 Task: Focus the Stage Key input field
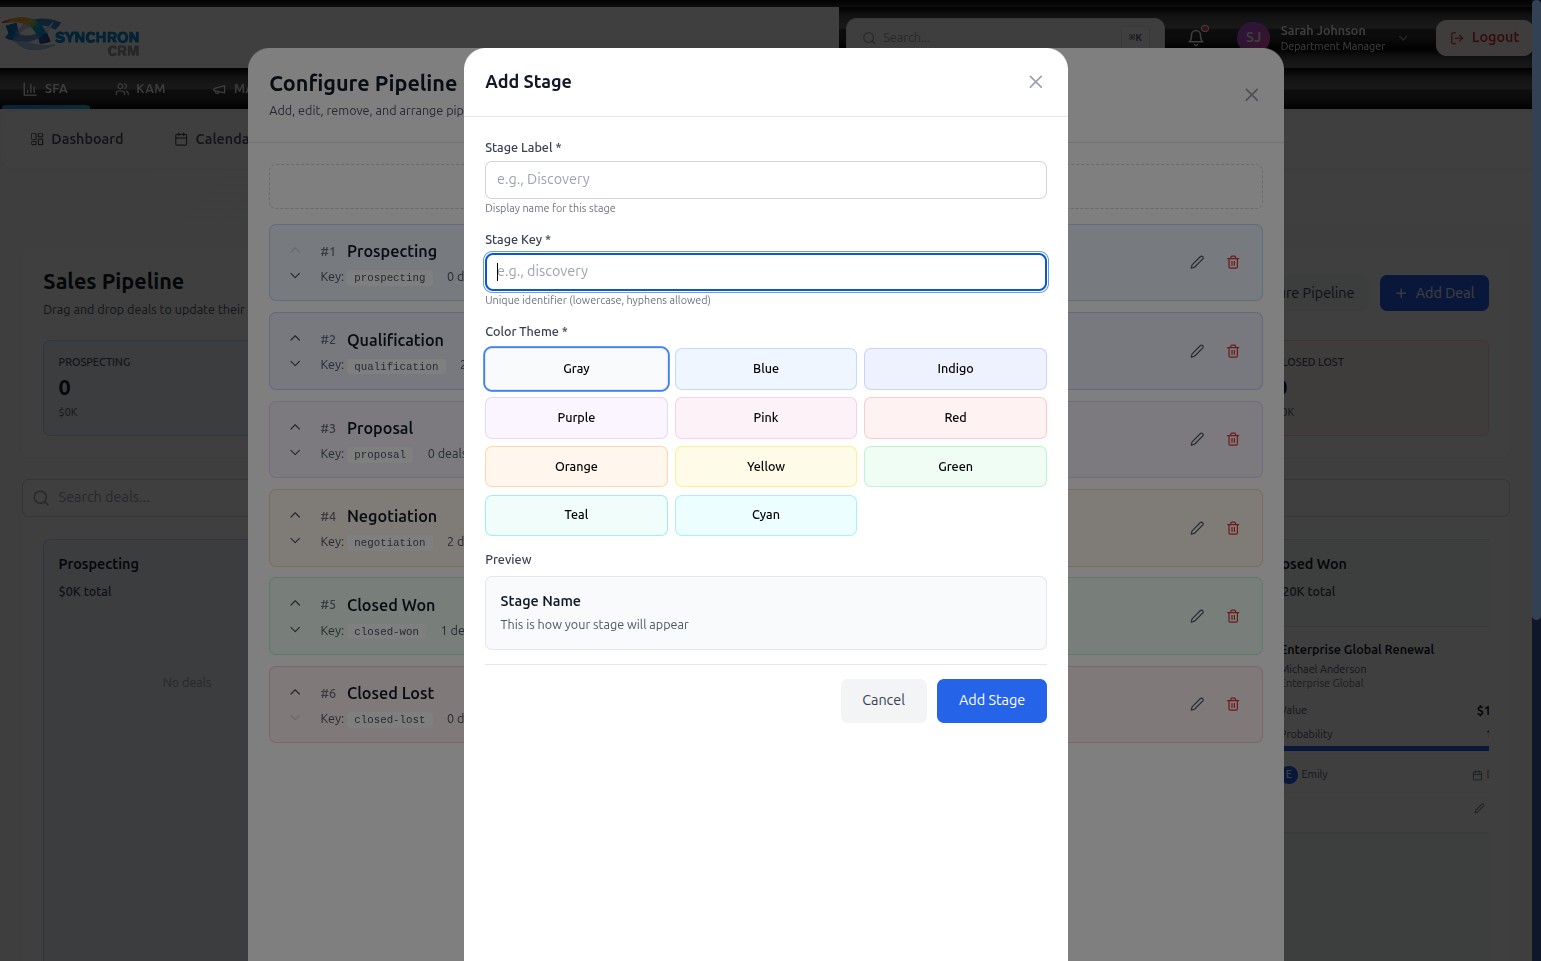766,272
